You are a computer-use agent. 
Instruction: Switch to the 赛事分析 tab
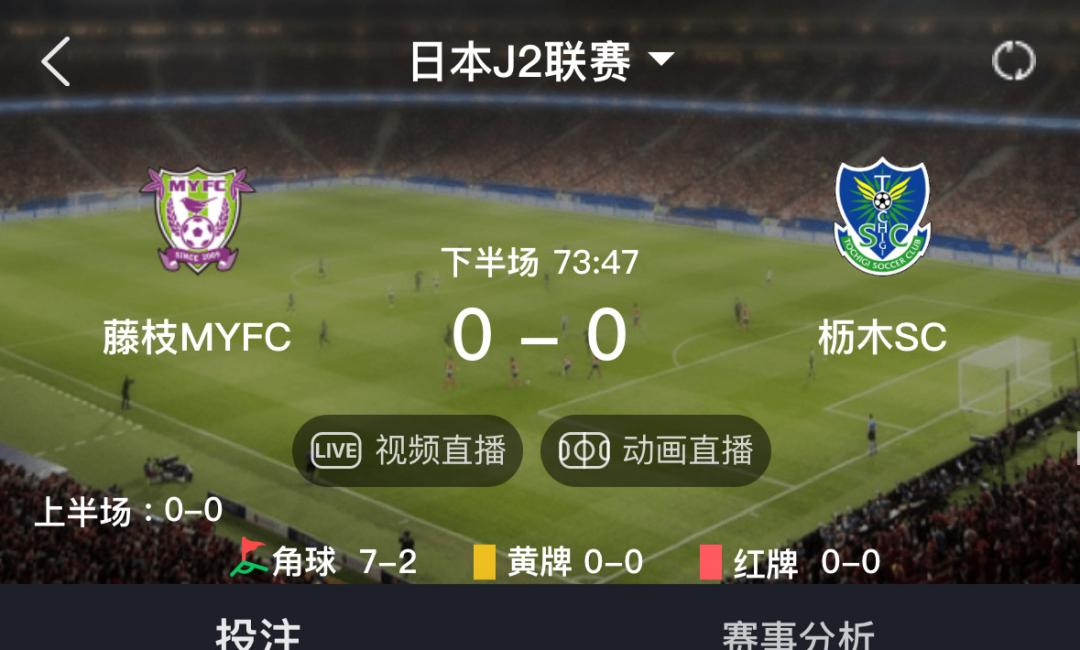pyautogui.click(x=798, y=634)
